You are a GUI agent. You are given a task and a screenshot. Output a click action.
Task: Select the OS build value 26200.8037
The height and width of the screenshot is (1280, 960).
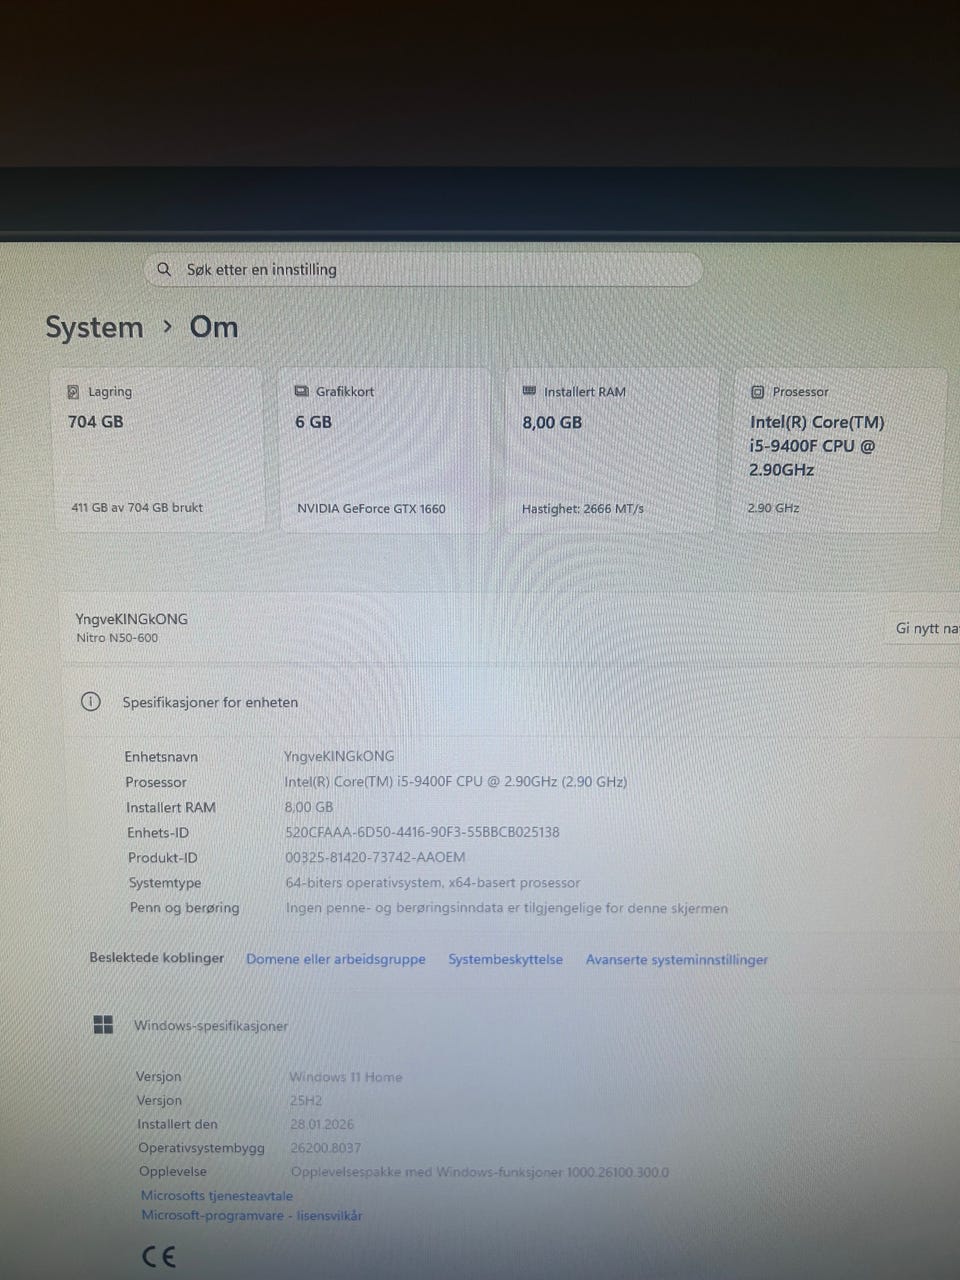click(x=326, y=1148)
